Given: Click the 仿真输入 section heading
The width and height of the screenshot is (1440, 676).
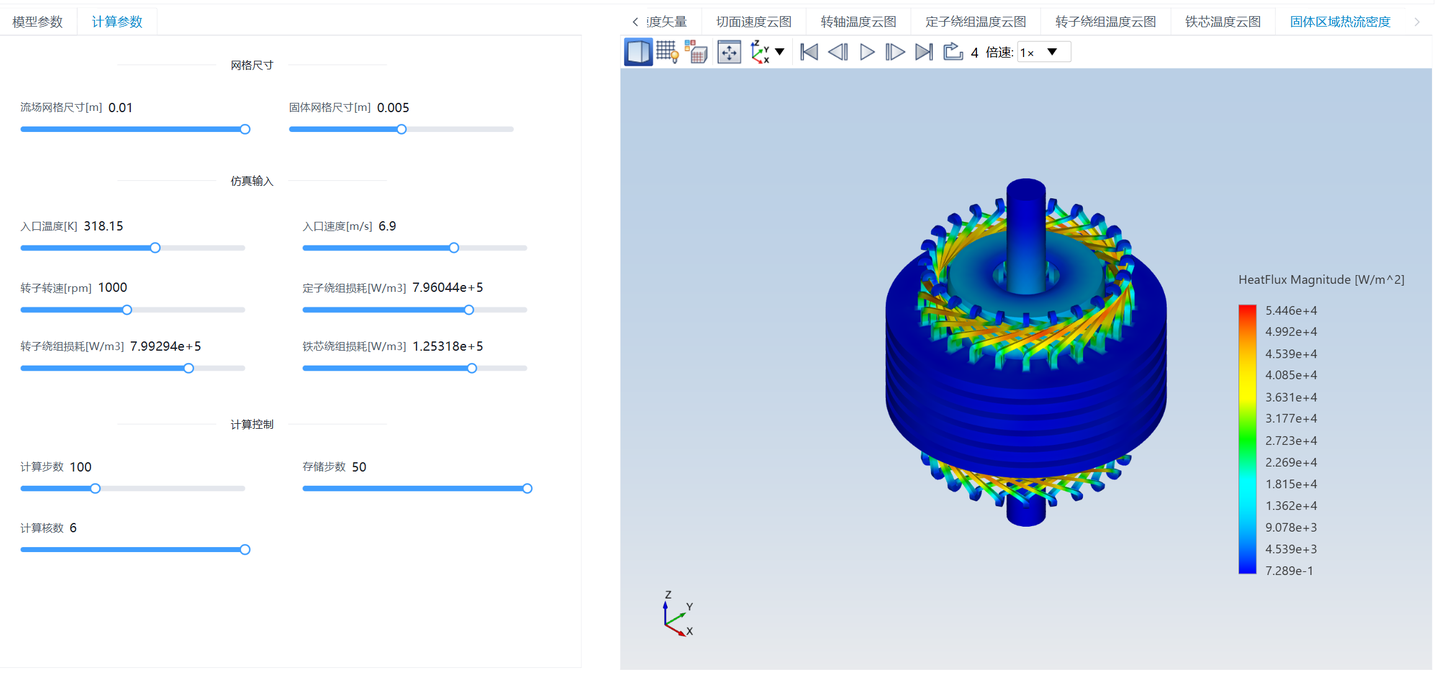Looking at the screenshot, I should (x=252, y=181).
